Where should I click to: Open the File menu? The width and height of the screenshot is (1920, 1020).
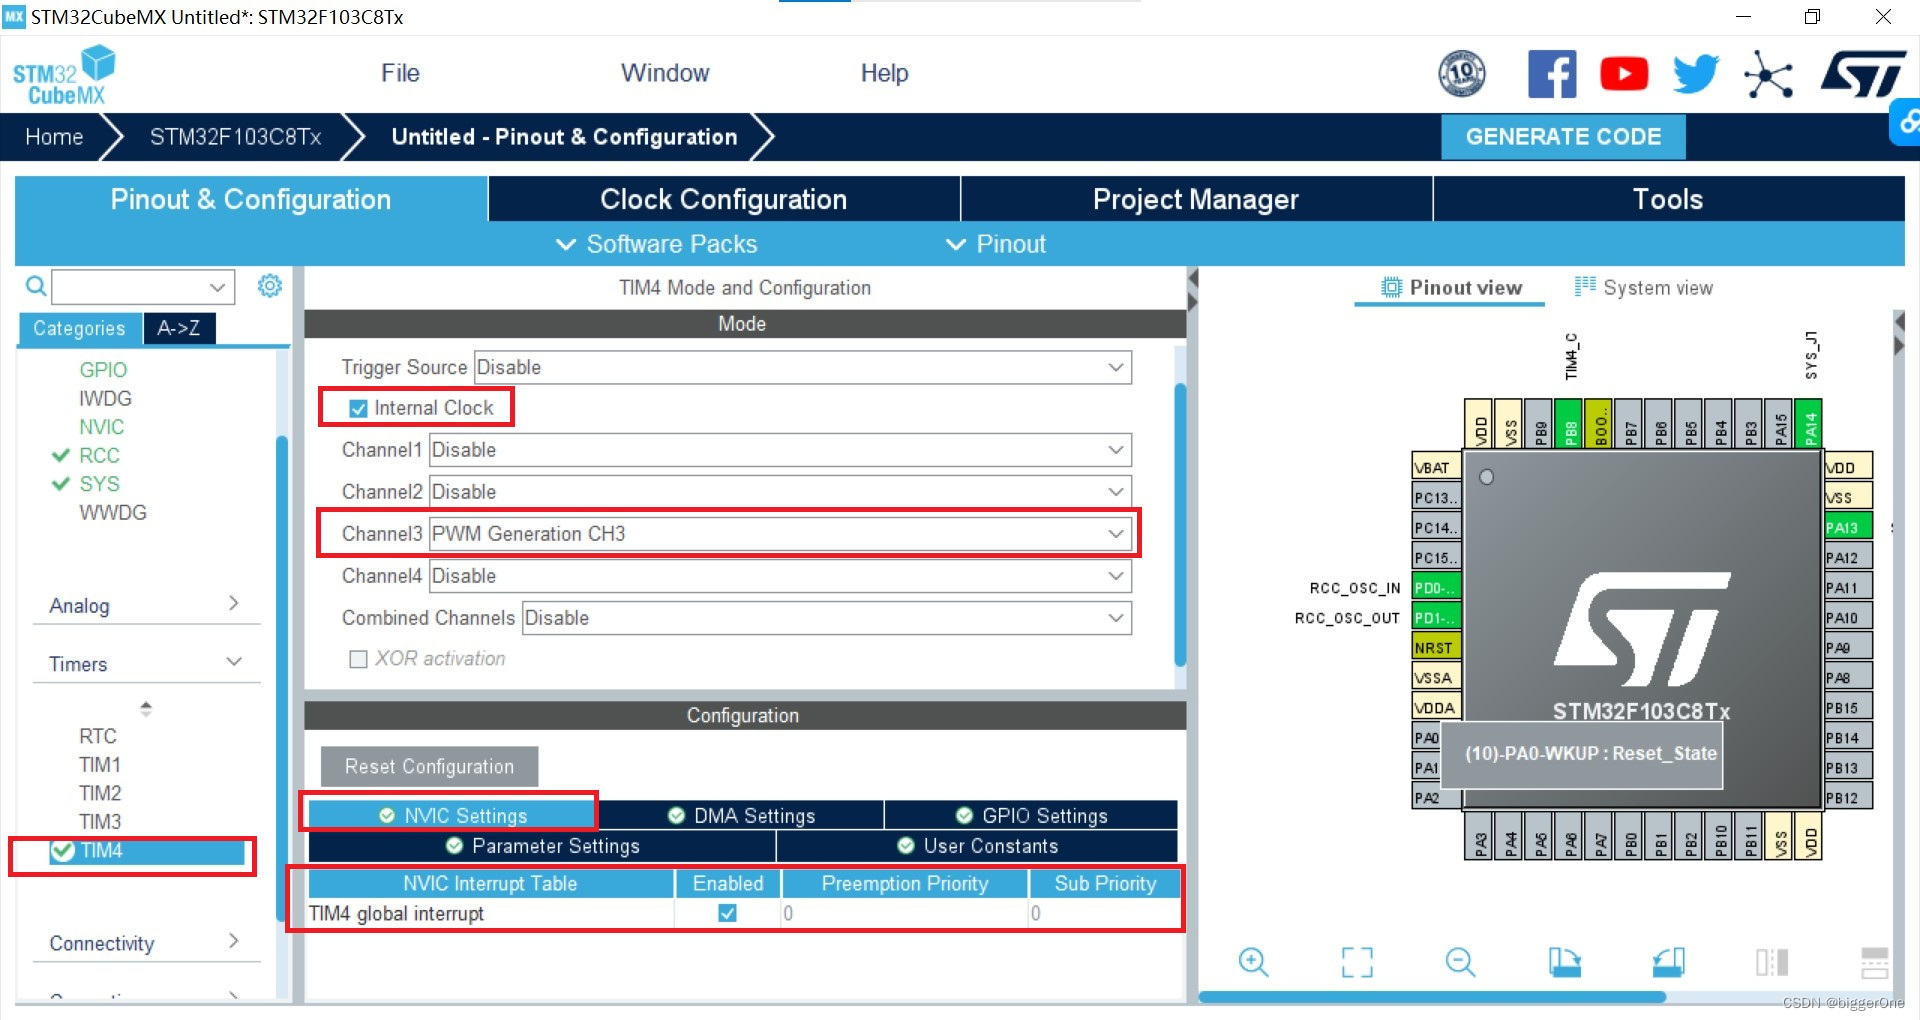(x=400, y=73)
